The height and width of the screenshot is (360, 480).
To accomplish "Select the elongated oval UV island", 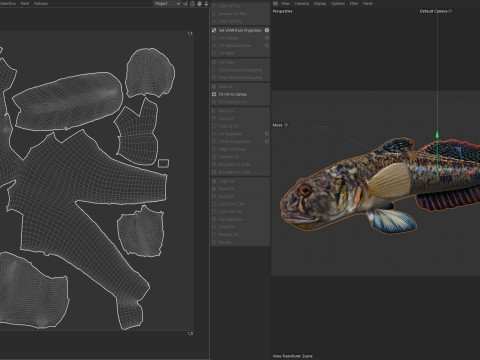I will pos(68,101).
